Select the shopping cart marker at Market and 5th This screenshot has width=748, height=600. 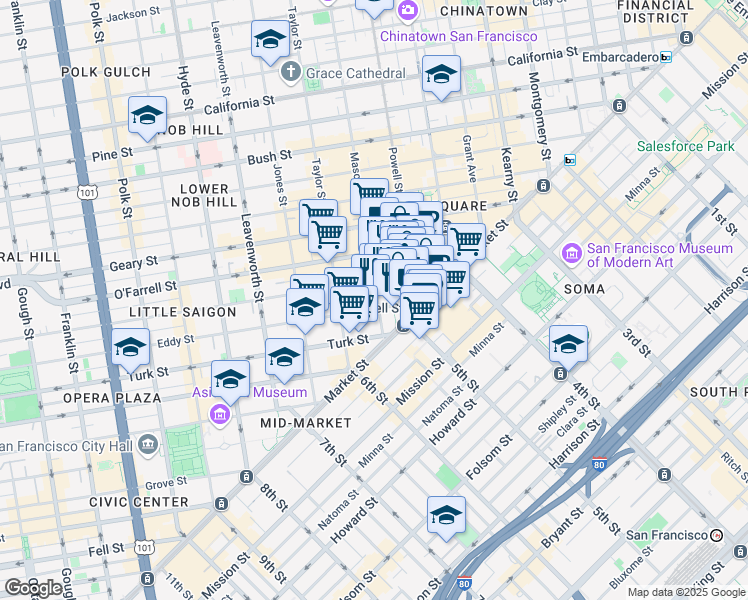tap(419, 310)
